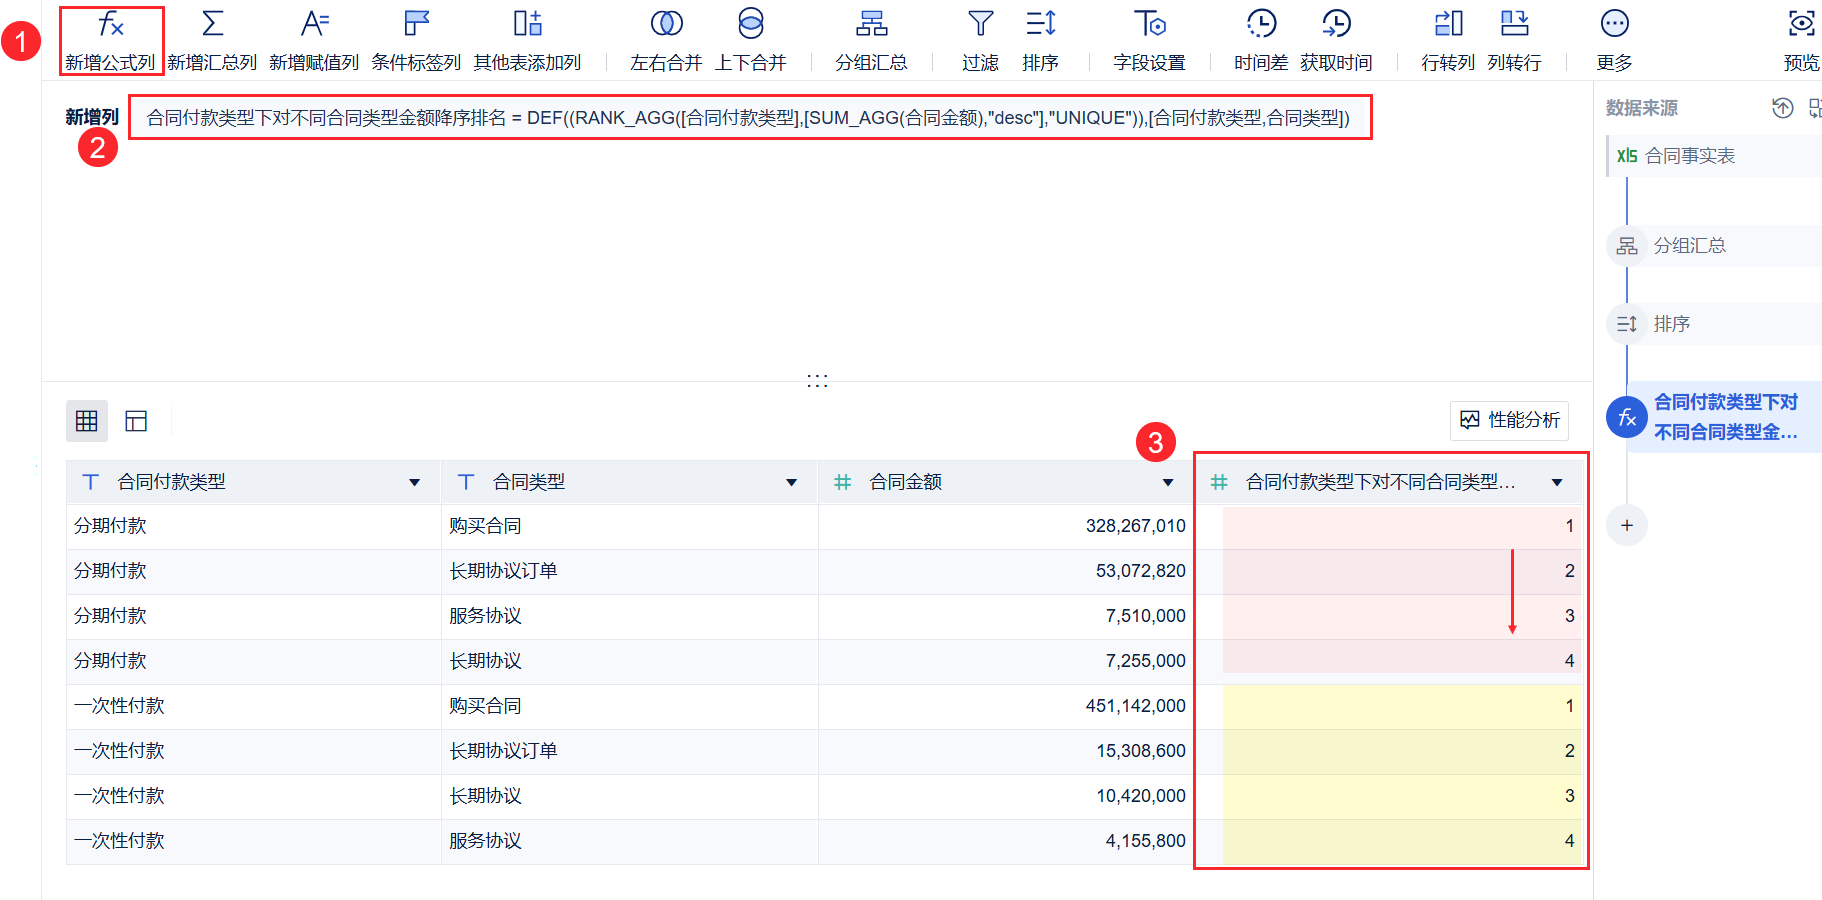Click the history restore icon beside 数据来源
This screenshot has width=1822, height=900.
click(1782, 108)
